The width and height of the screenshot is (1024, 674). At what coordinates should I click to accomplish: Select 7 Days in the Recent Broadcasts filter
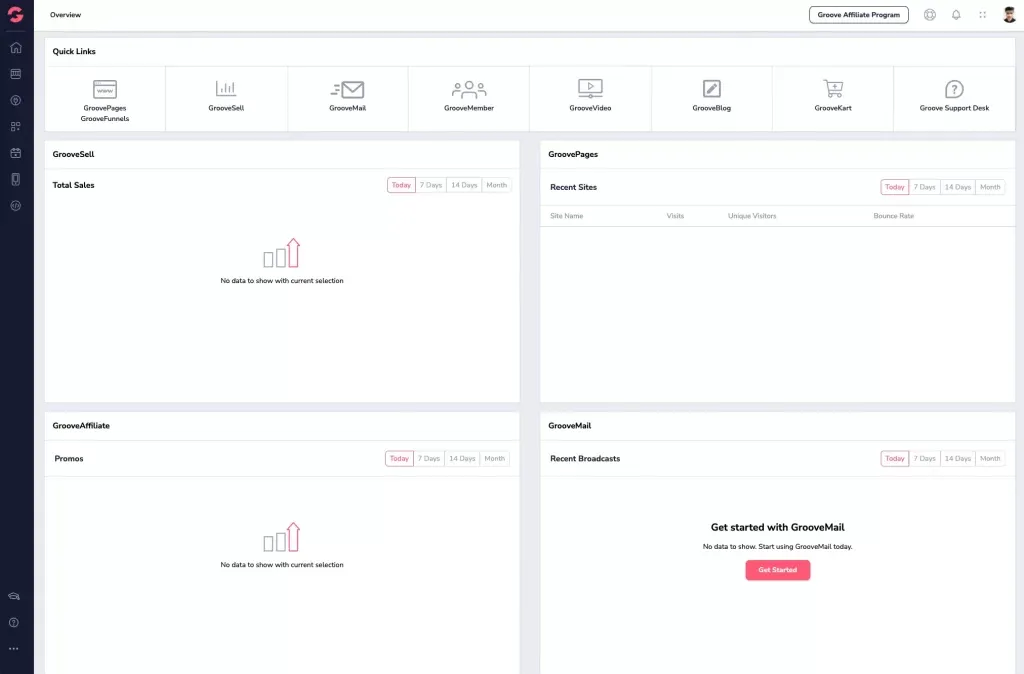(924, 458)
